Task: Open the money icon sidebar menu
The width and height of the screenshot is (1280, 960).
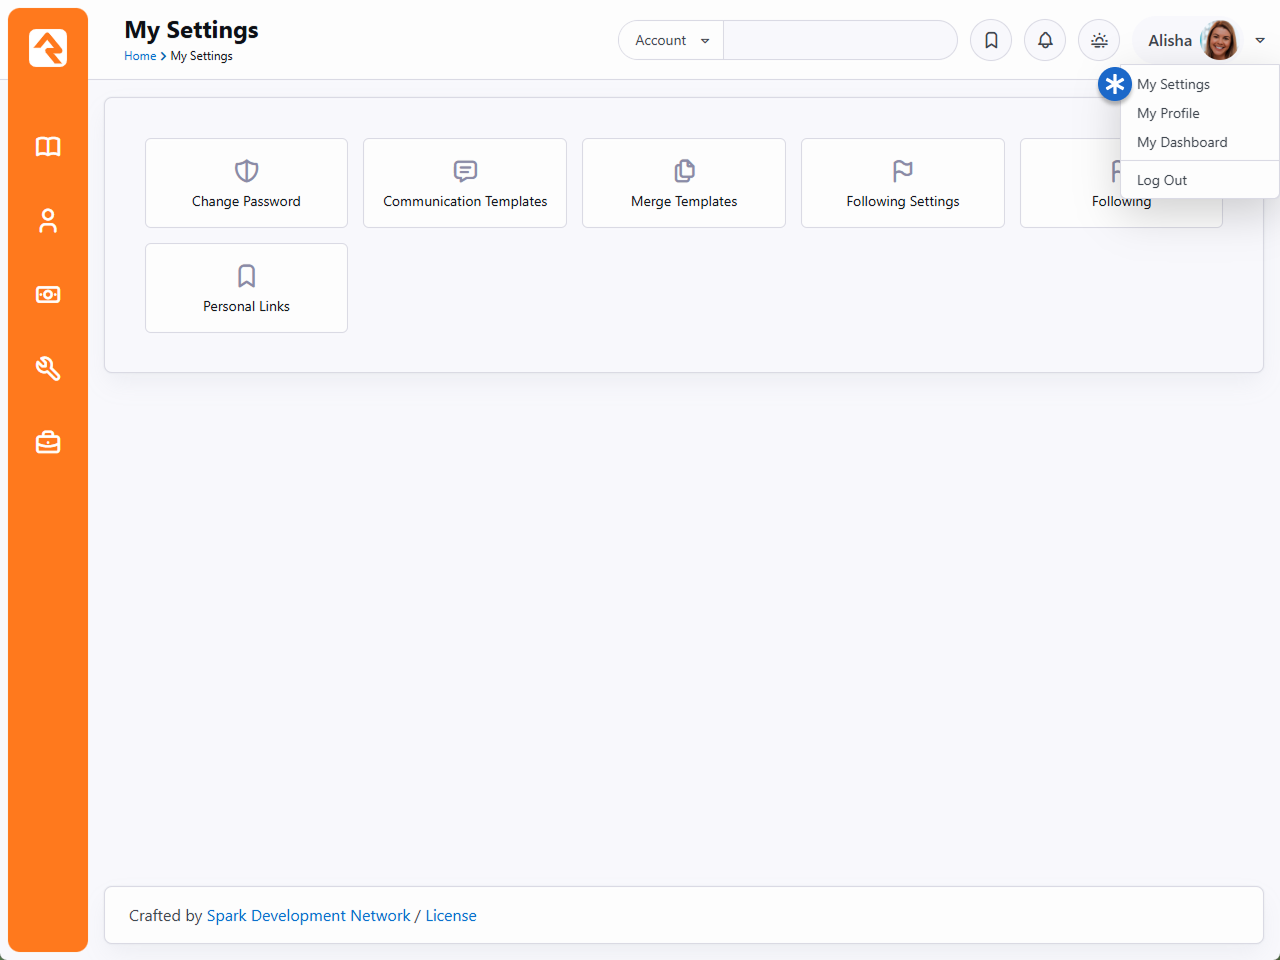Action: pos(48,295)
